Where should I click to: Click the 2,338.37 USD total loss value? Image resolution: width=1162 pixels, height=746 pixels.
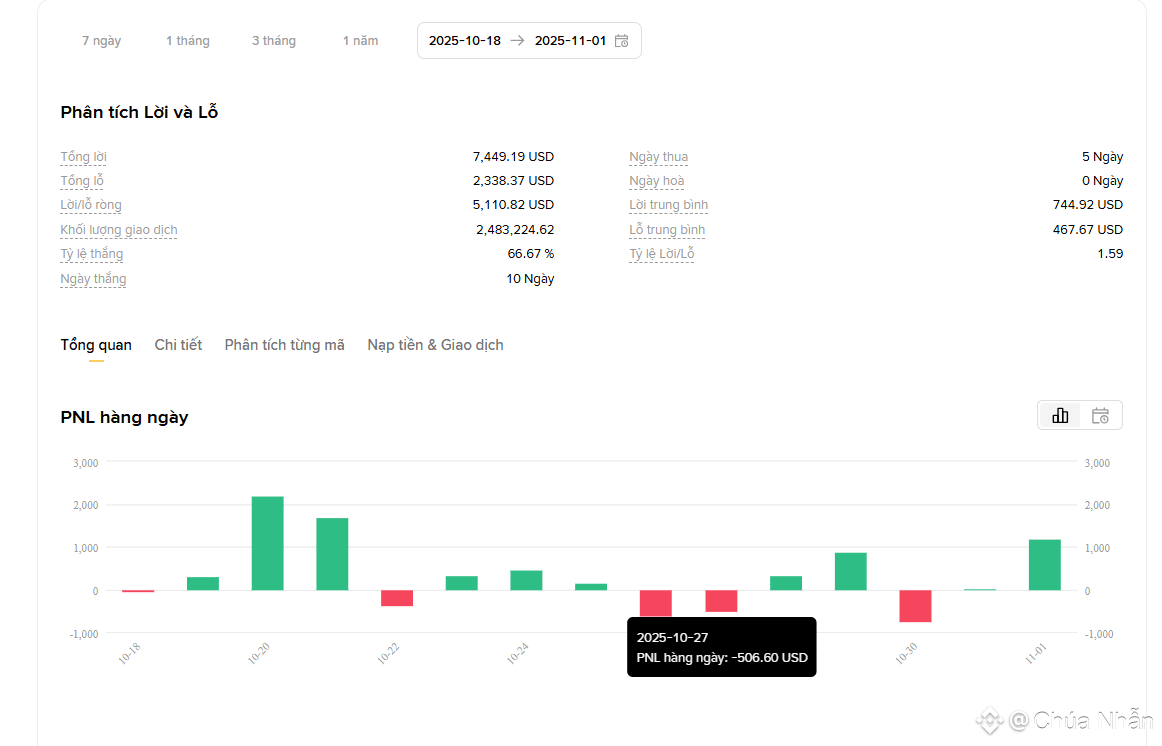tap(513, 181)
